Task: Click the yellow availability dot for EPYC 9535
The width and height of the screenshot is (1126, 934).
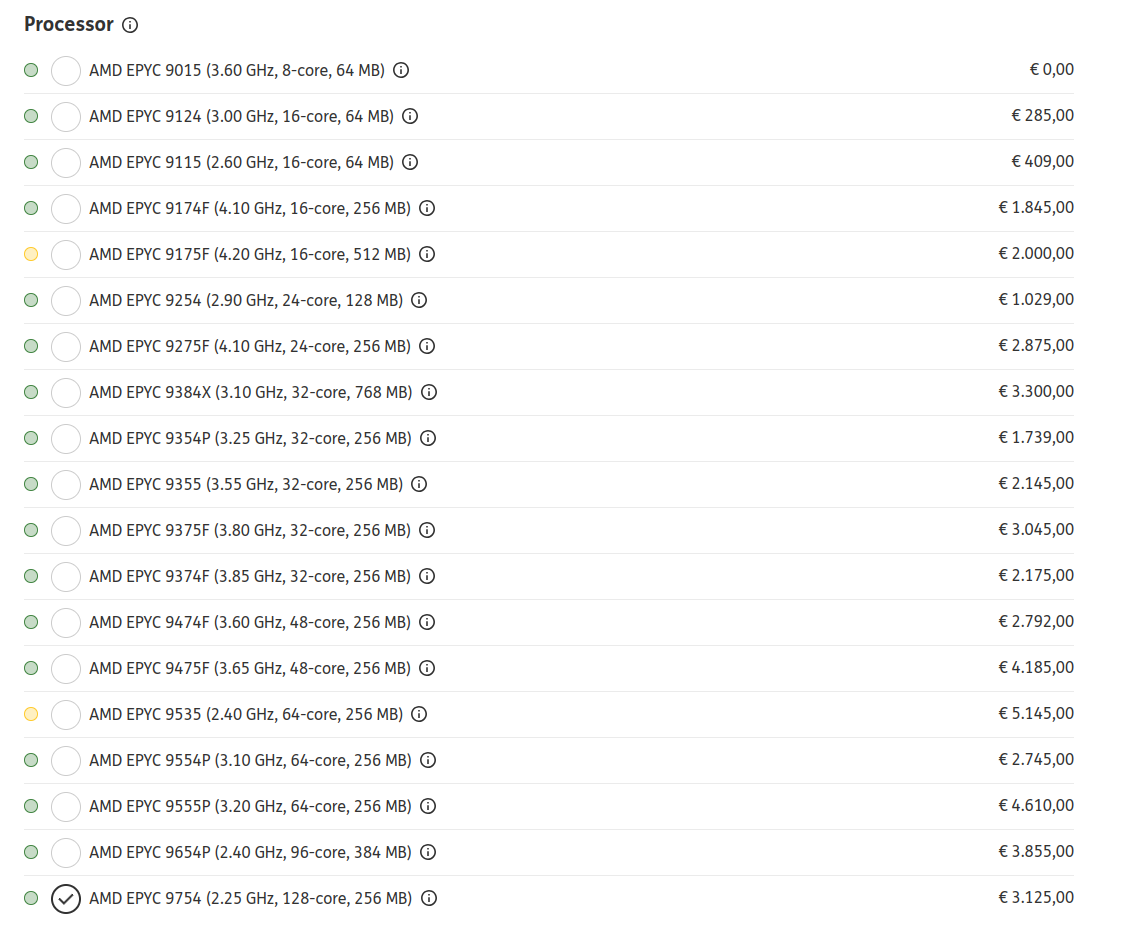Action: [31, 714]
